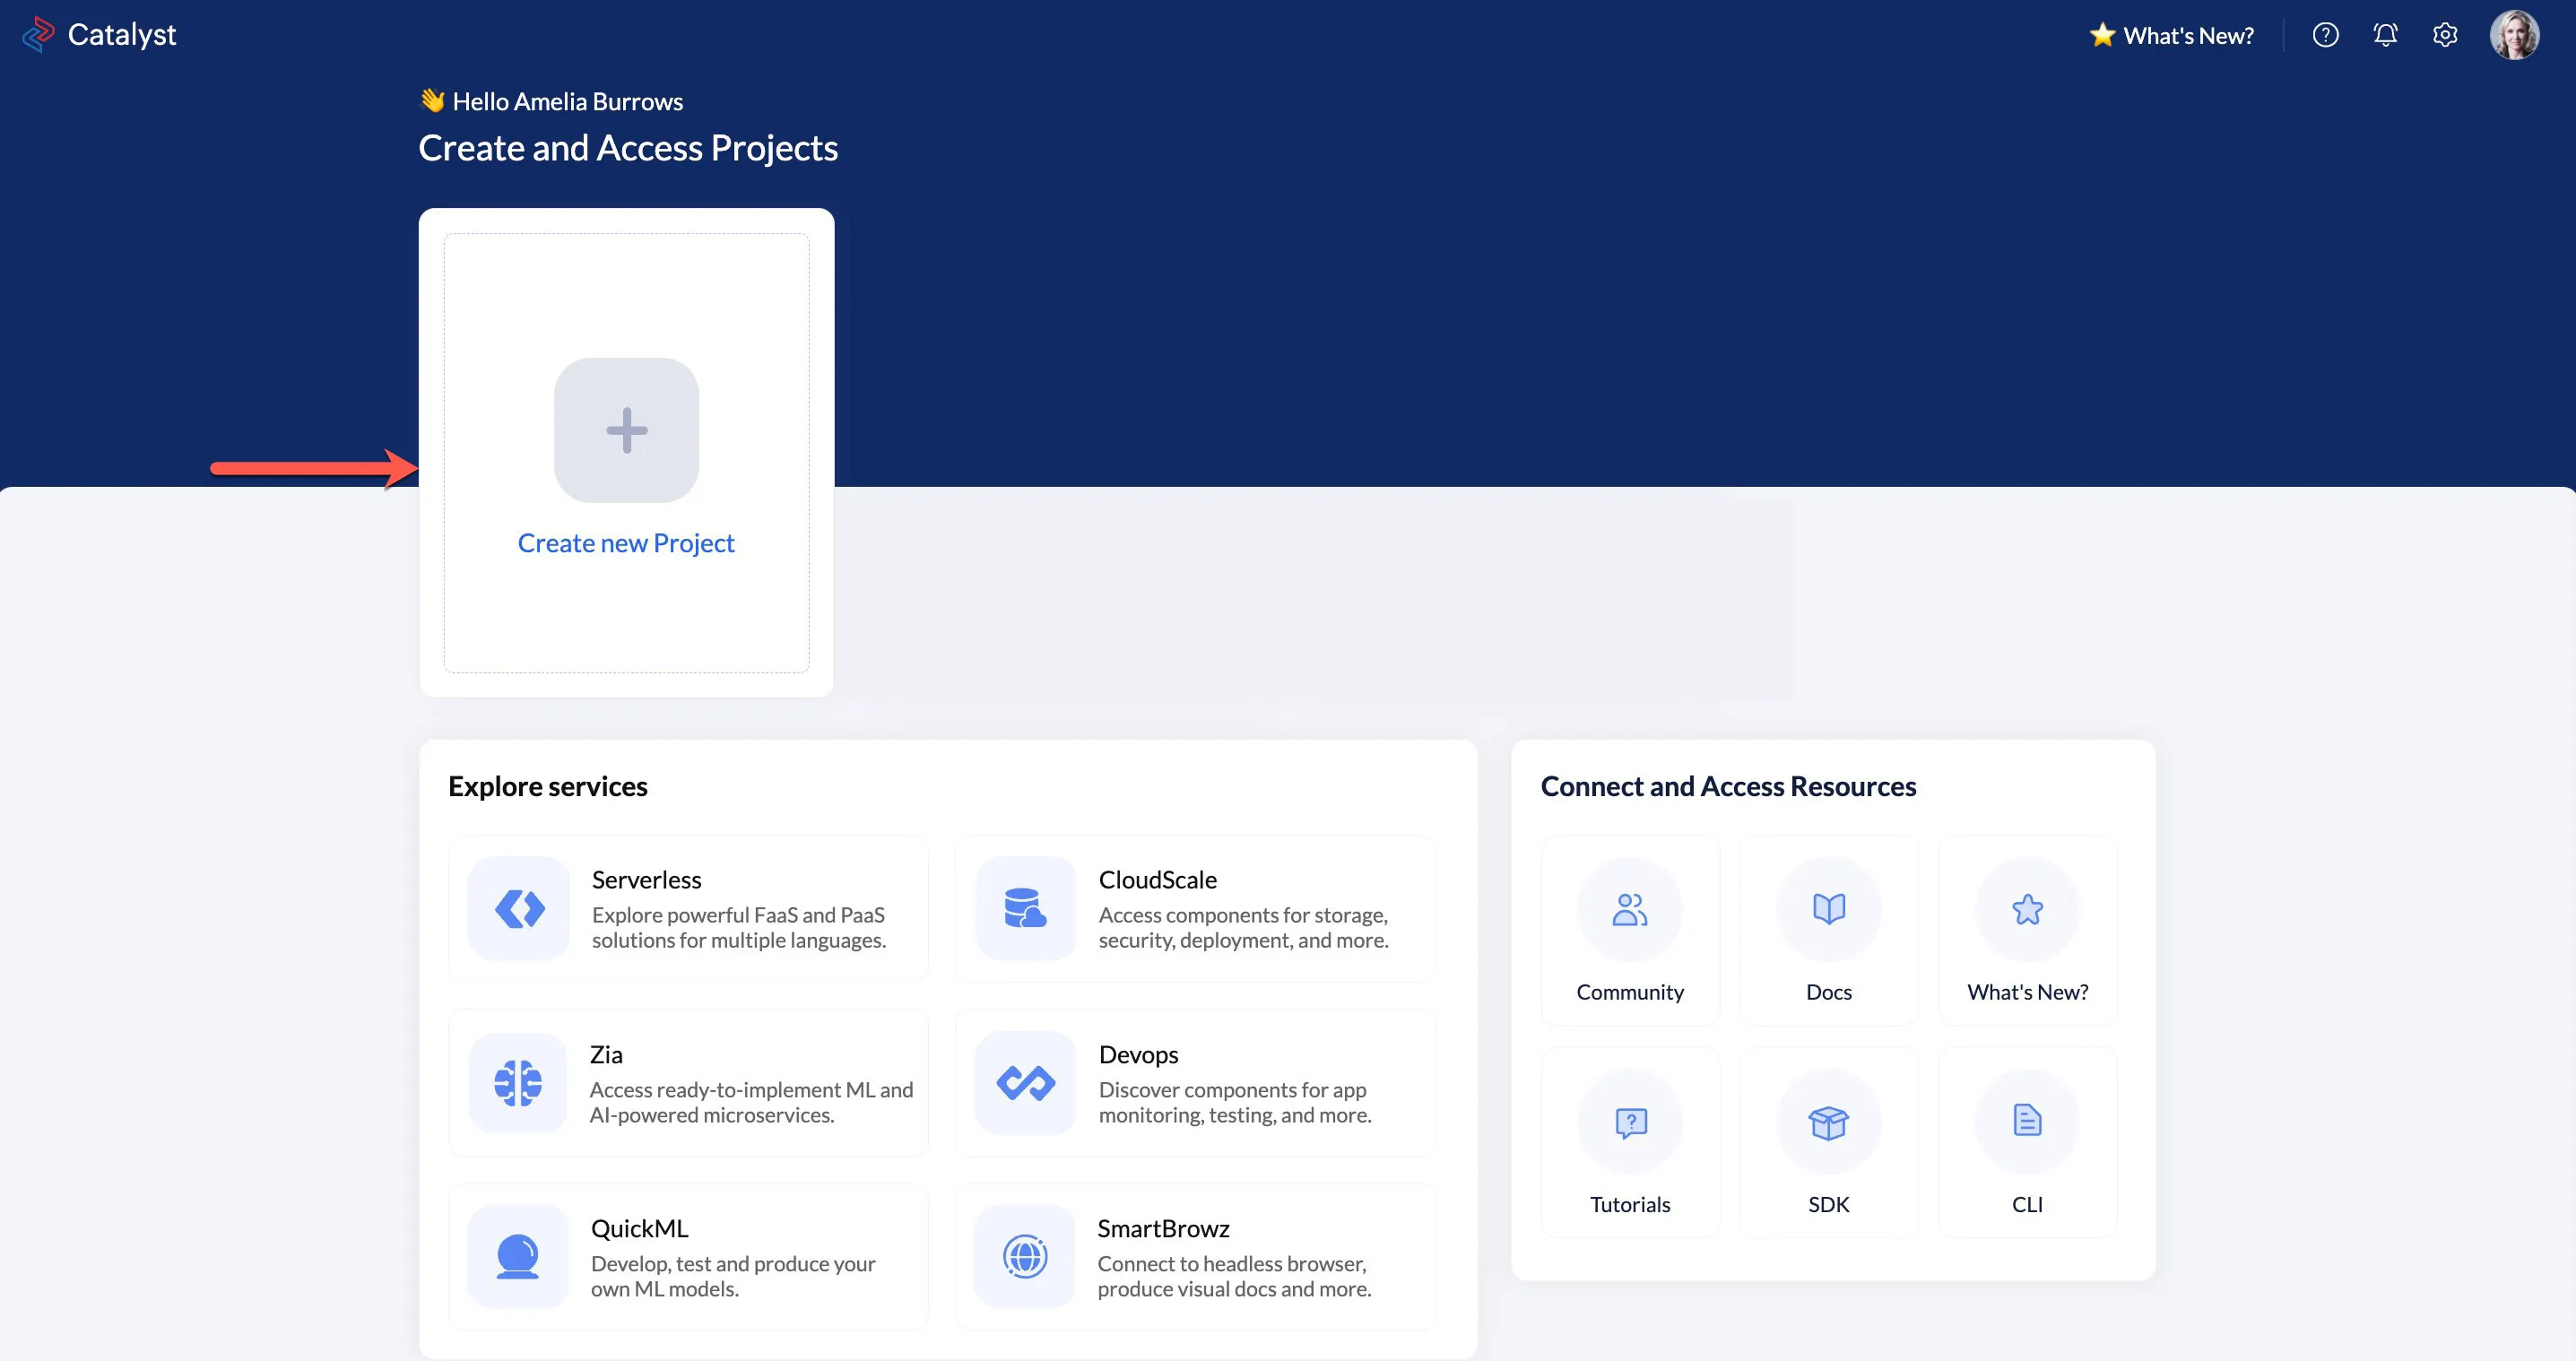Image resolution: width=2576 pixels, height=1361 pixels.
Task: Open the SDK resource tile
Action: [x=1829, y=1142]
